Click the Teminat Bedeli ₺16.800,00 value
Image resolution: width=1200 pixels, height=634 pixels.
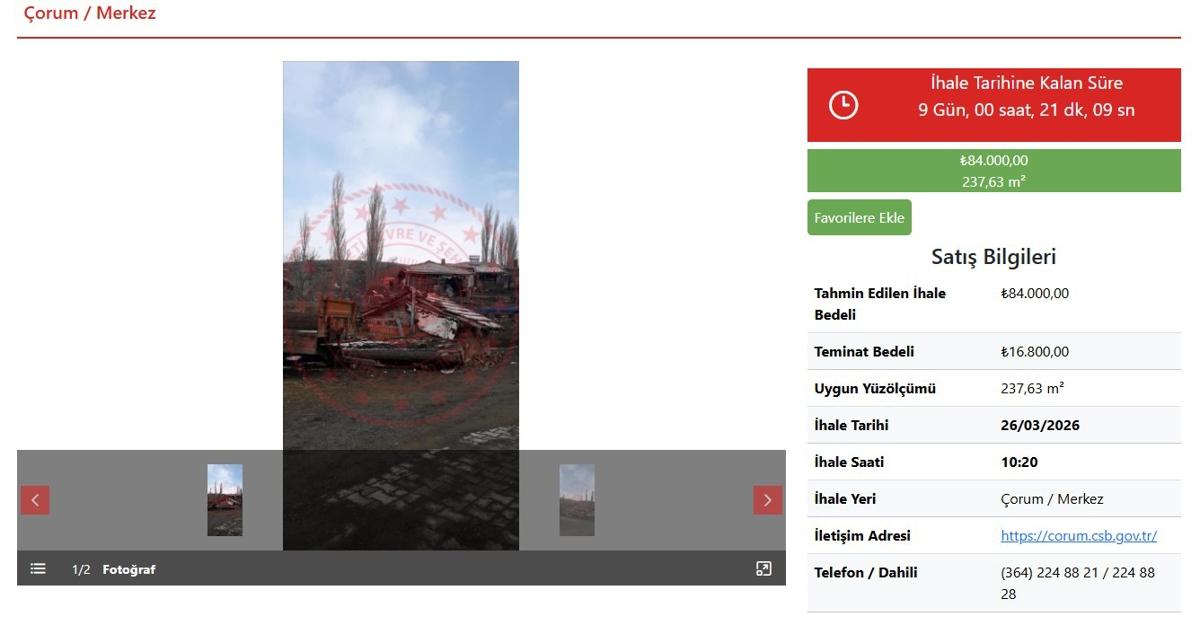1035,352
